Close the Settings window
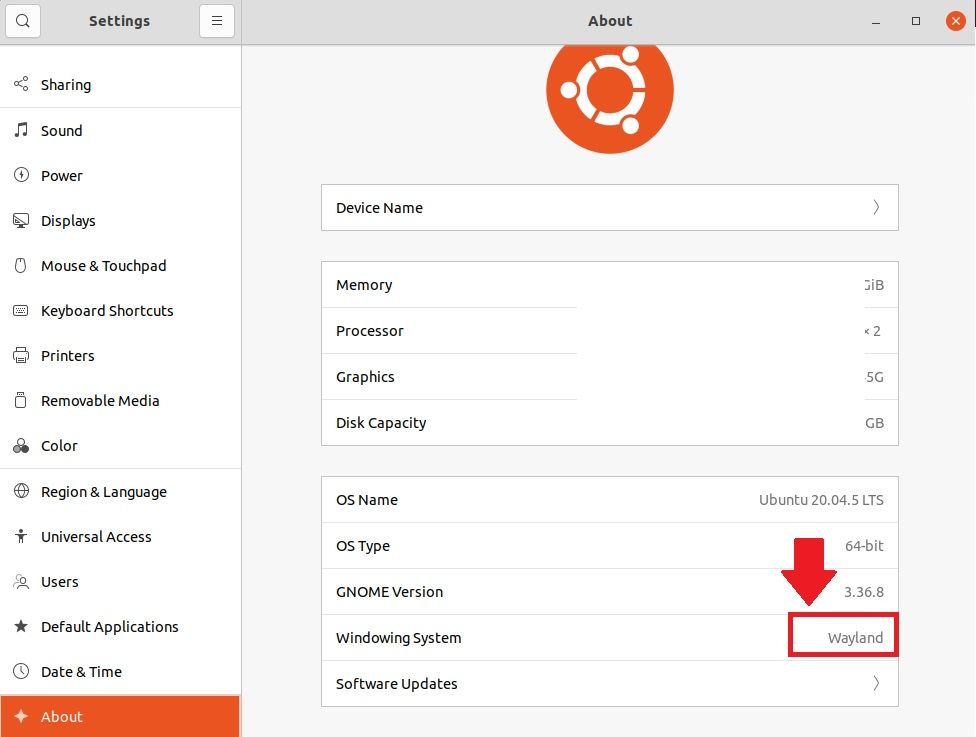Image resolution: width=976 pixels, height=737 pixels. [x=955, y=21]
